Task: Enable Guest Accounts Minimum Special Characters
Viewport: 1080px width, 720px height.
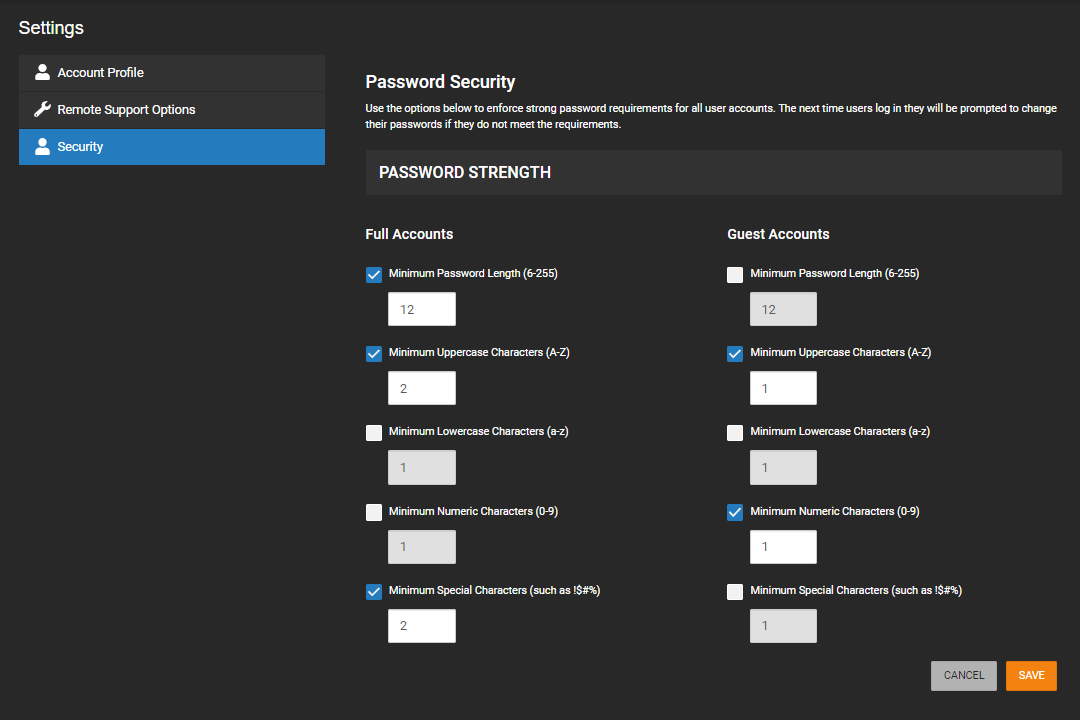Action: 735,592
